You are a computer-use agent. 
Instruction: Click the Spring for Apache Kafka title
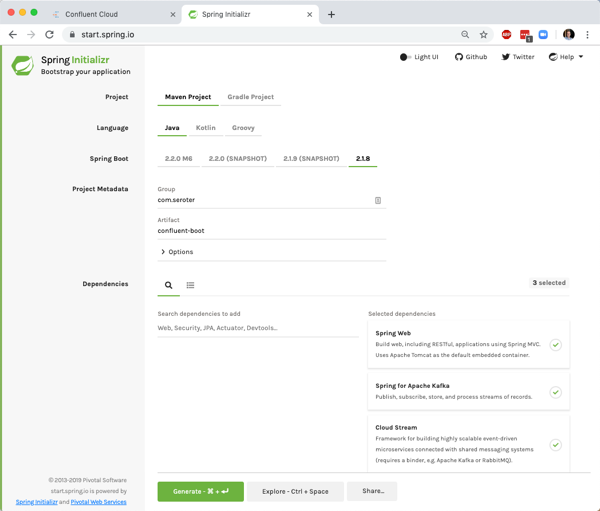tap(412, 386)
